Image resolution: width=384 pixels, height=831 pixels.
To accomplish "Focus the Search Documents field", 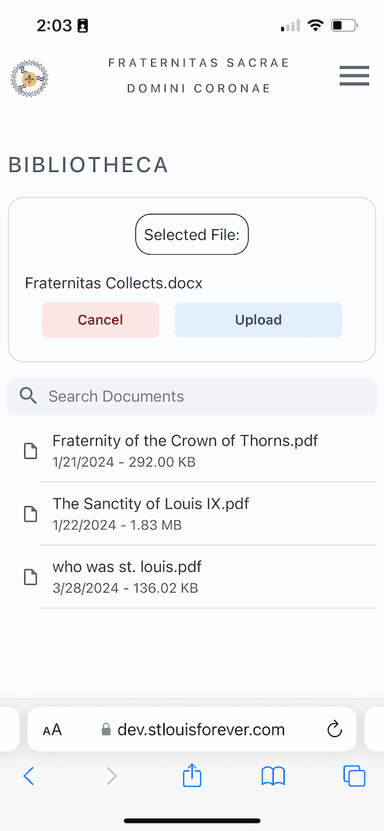I will click(x=192, y=396).
